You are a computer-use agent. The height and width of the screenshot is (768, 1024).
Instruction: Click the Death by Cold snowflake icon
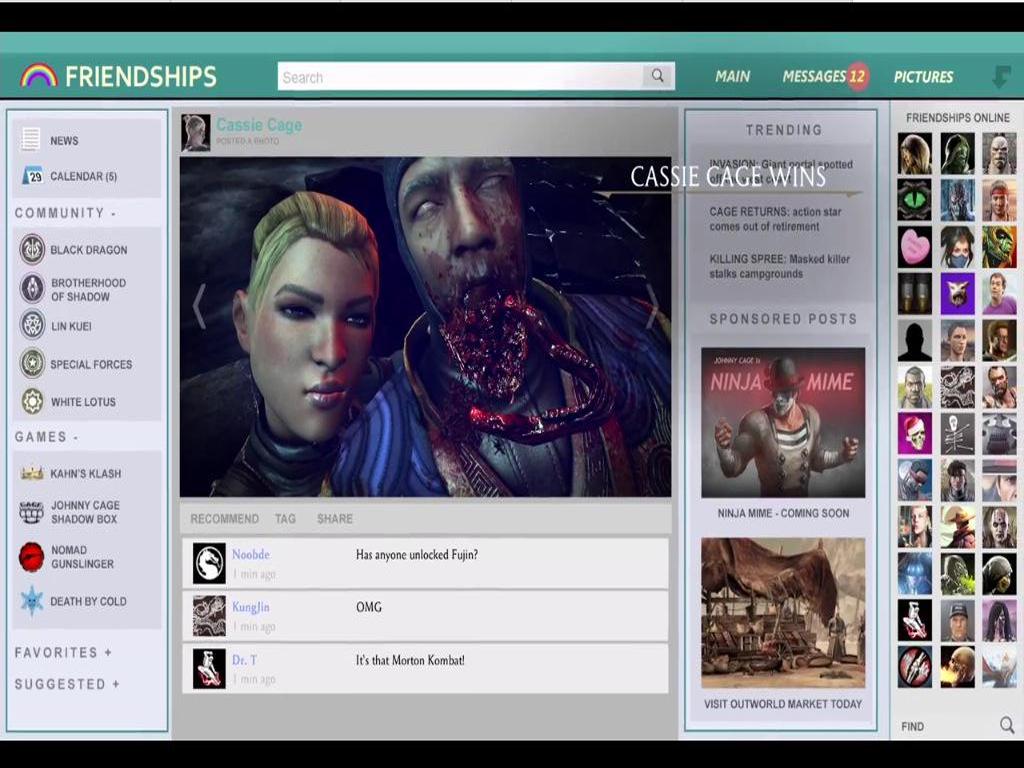tap(31, 601)
